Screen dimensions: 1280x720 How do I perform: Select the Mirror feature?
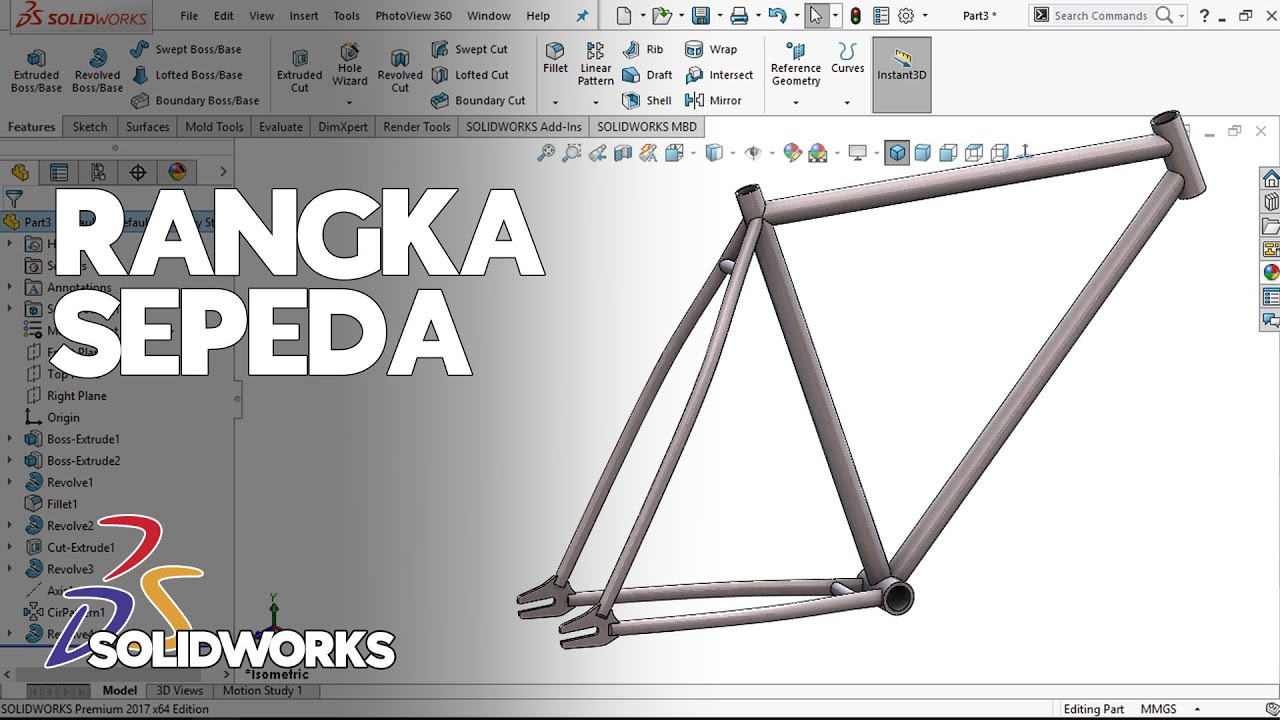[713, 100]
